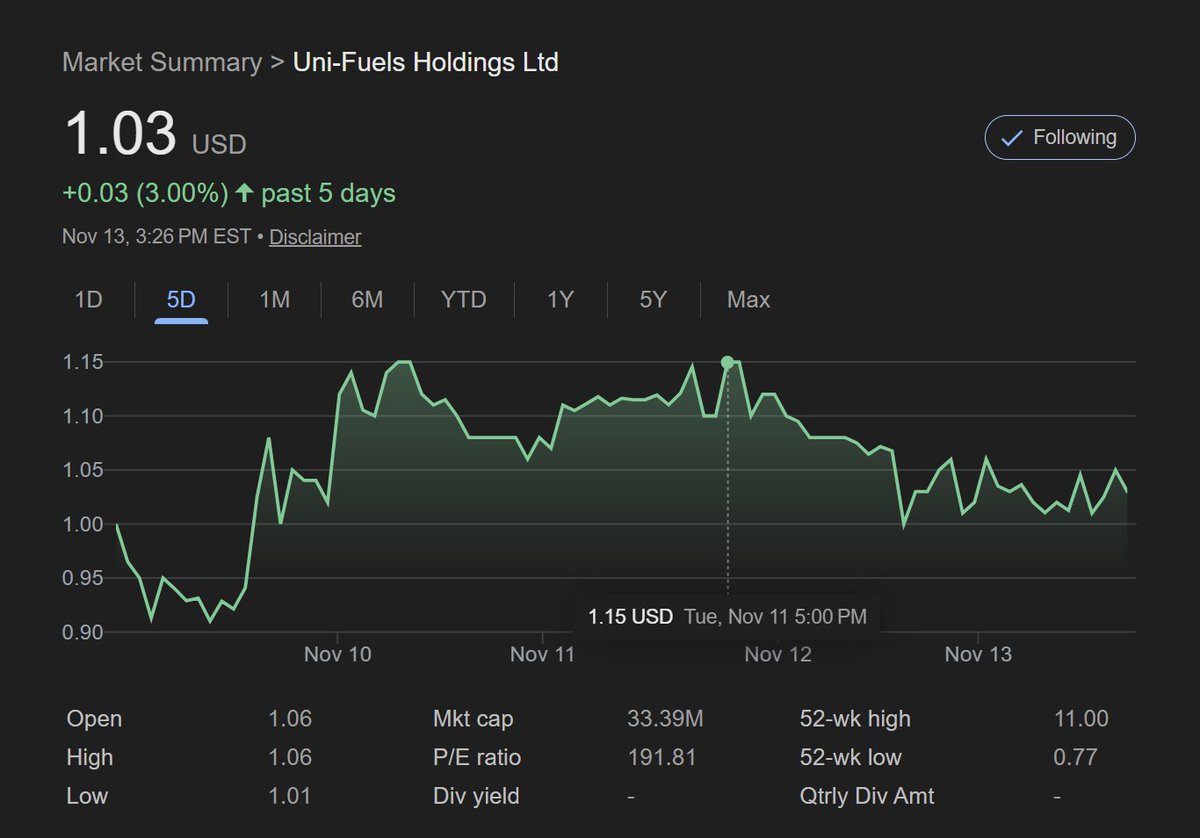Click the 52-wk low value 0.77

point(1075,757)
